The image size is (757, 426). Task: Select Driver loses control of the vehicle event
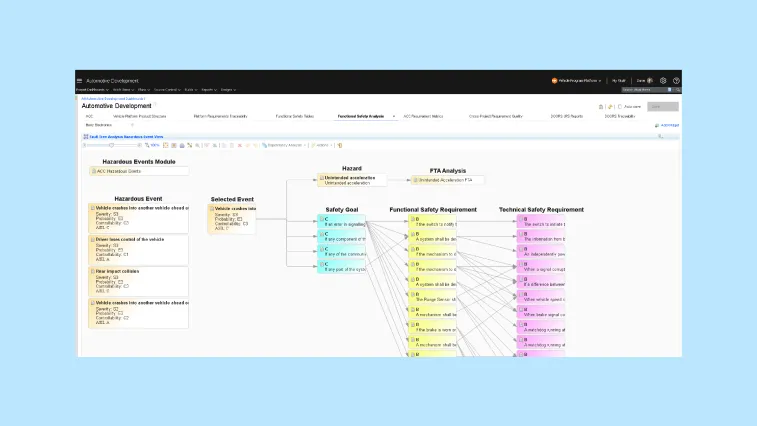coord(139,250)
